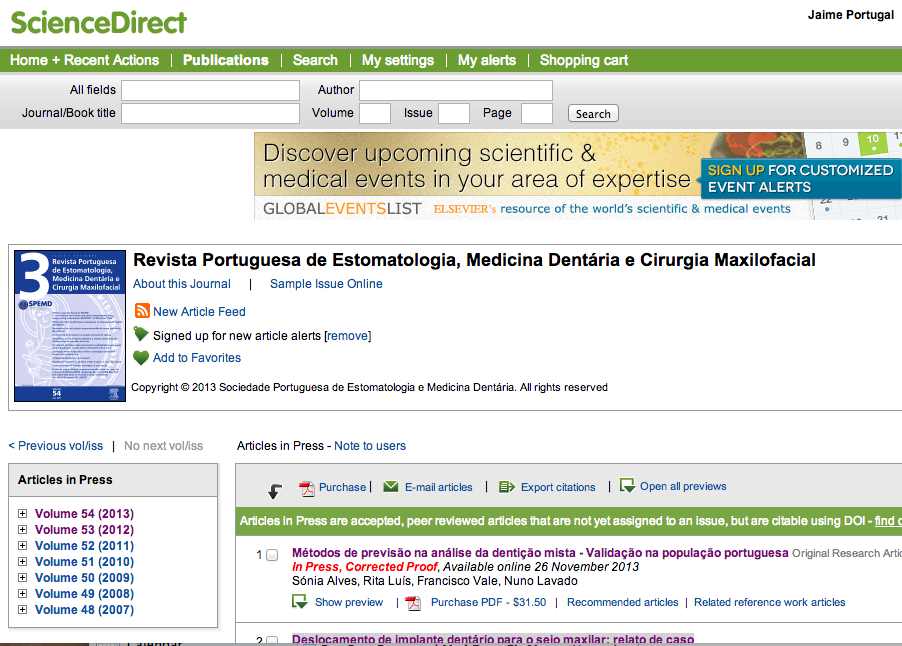Open the Note to users link

[370, 446]
